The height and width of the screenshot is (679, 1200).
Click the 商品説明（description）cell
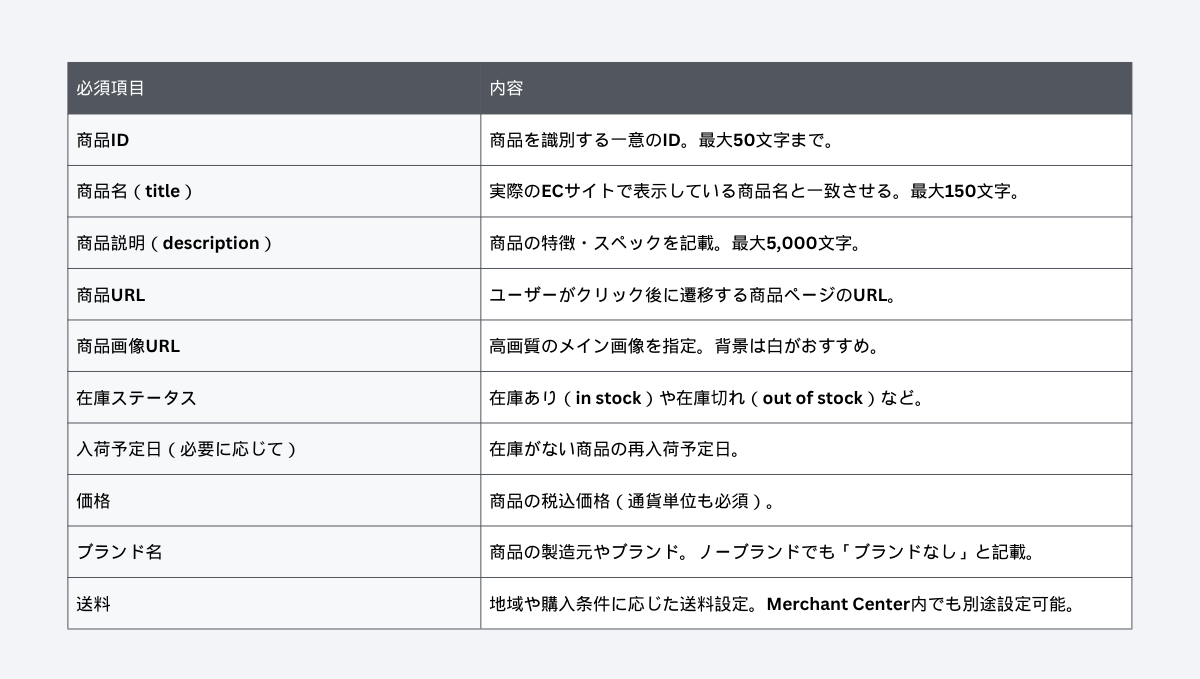pyautogui.click(x=274, y=243)
